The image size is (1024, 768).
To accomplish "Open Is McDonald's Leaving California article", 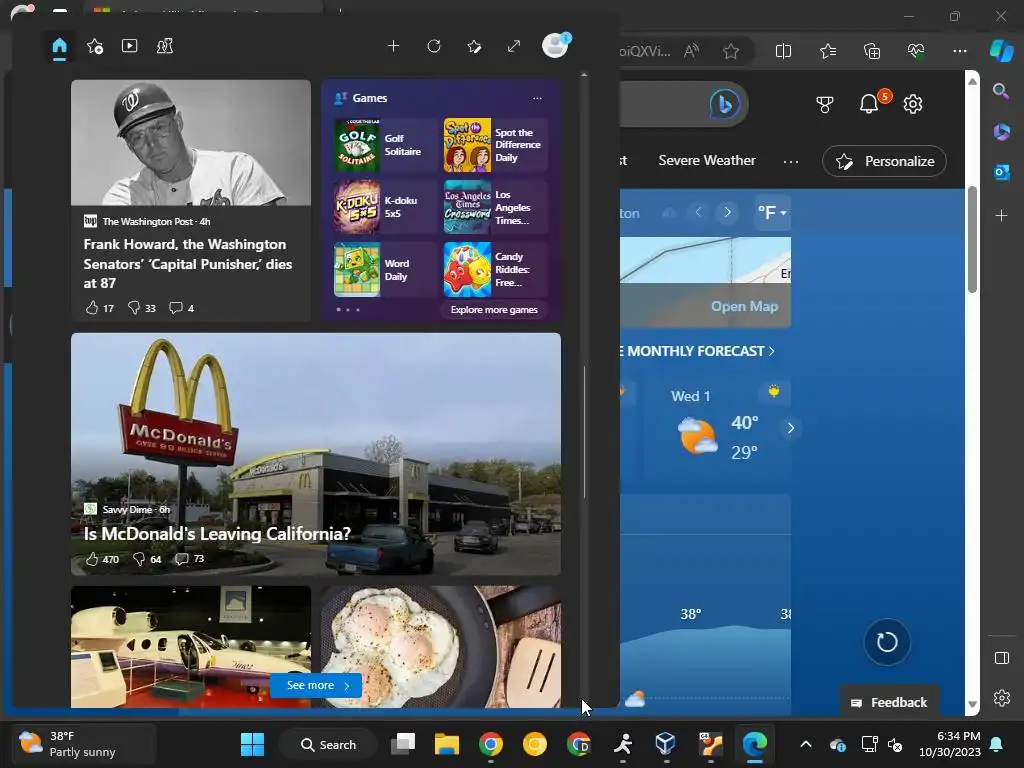I will [217, 534].
